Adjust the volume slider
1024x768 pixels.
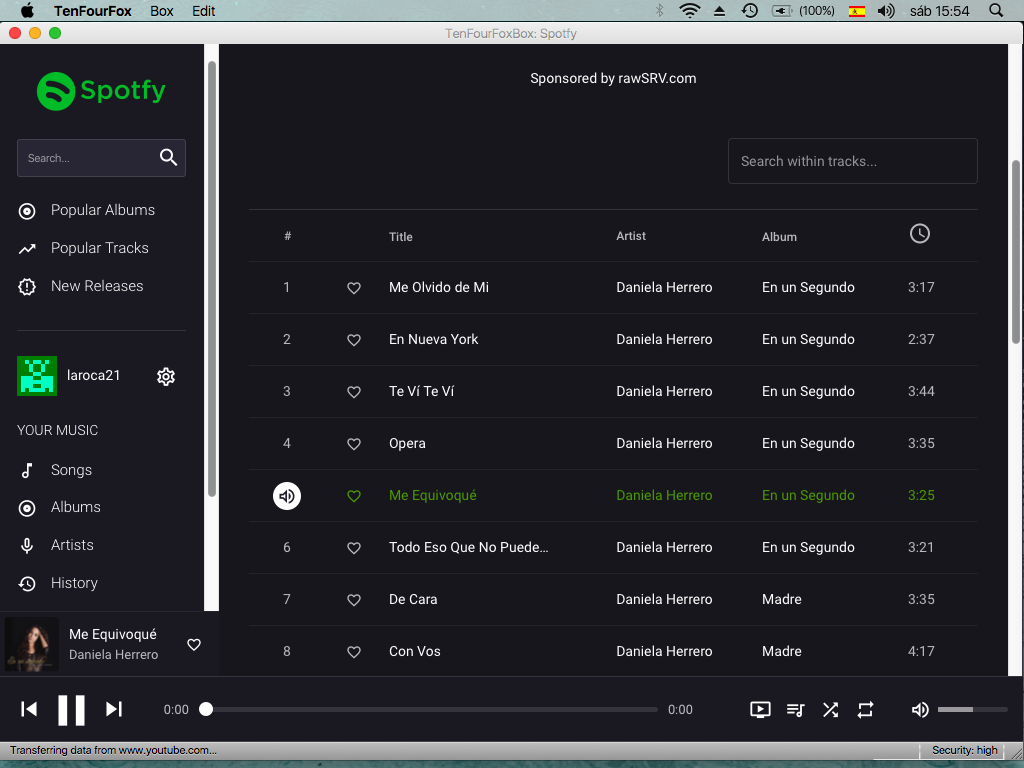coord(972,709)
